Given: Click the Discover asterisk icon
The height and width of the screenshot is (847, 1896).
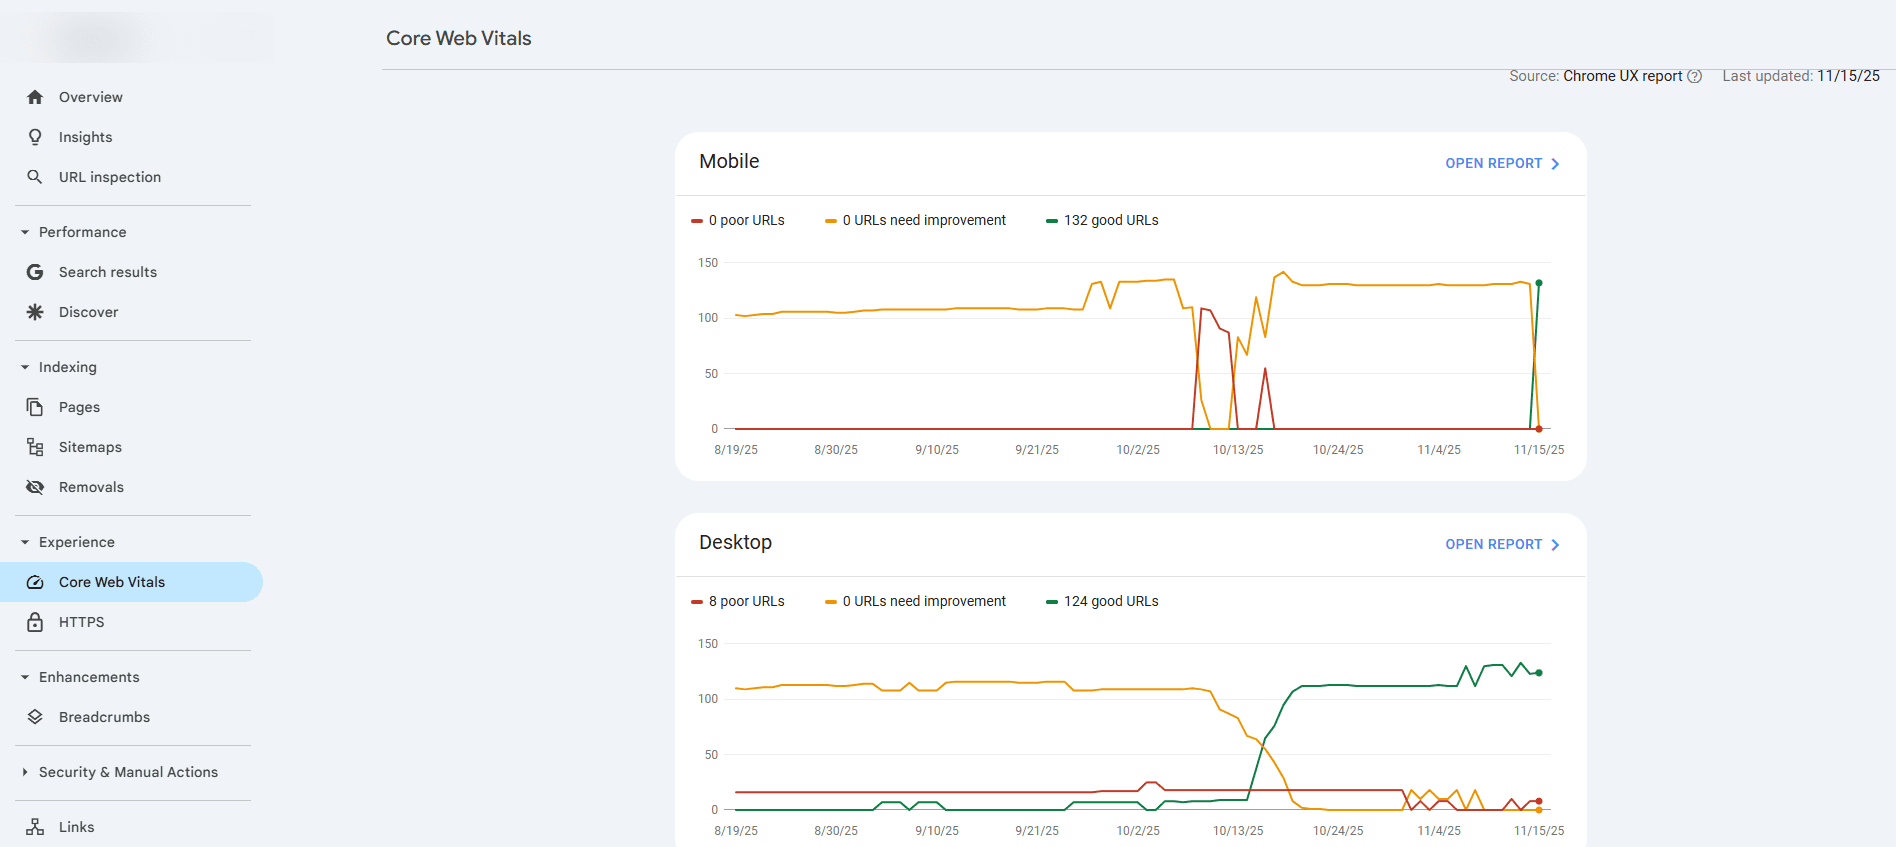Looking at the screenshot, I should tap(35, 312).
